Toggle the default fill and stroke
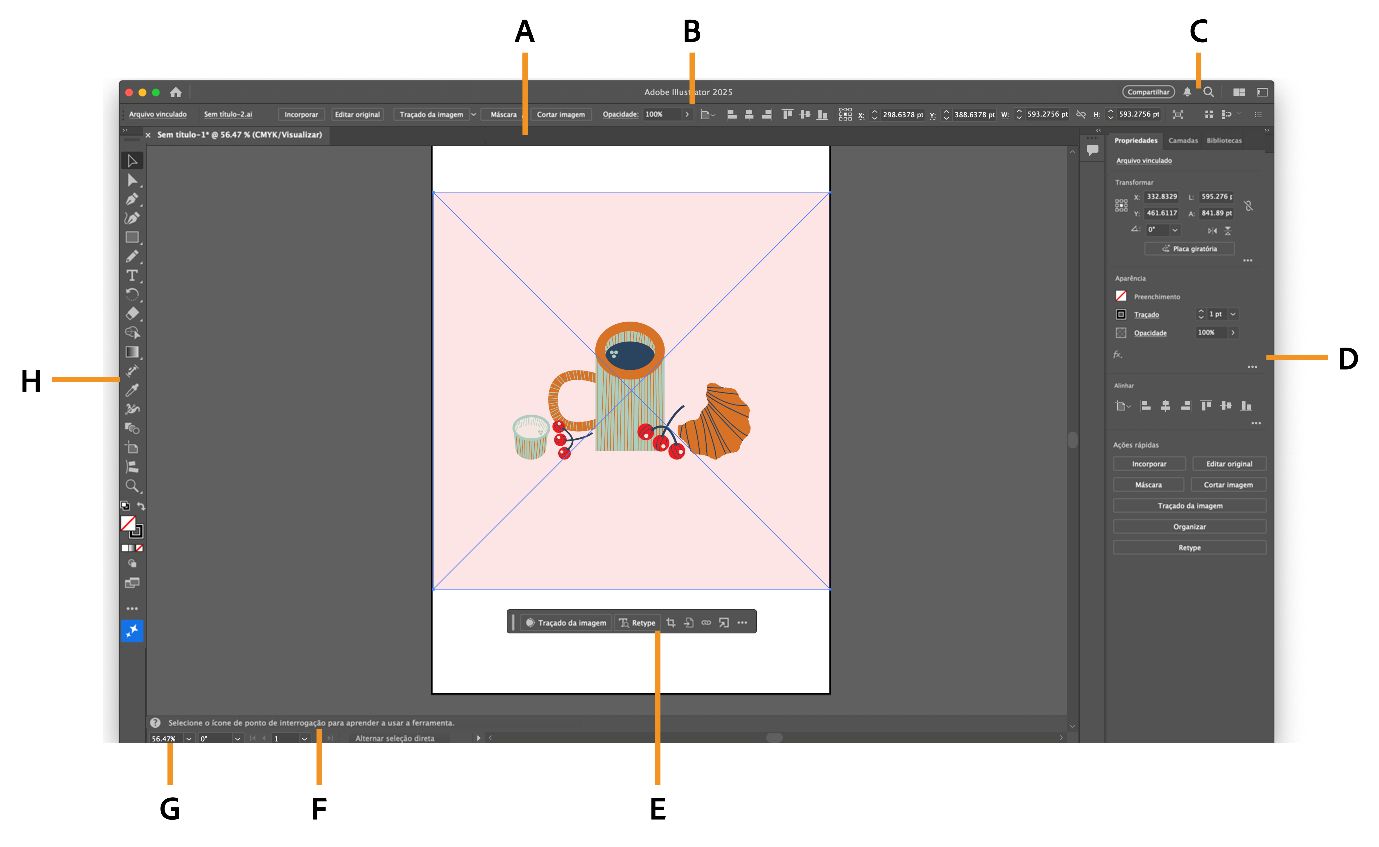1379x847 pixels. point(125,505)
